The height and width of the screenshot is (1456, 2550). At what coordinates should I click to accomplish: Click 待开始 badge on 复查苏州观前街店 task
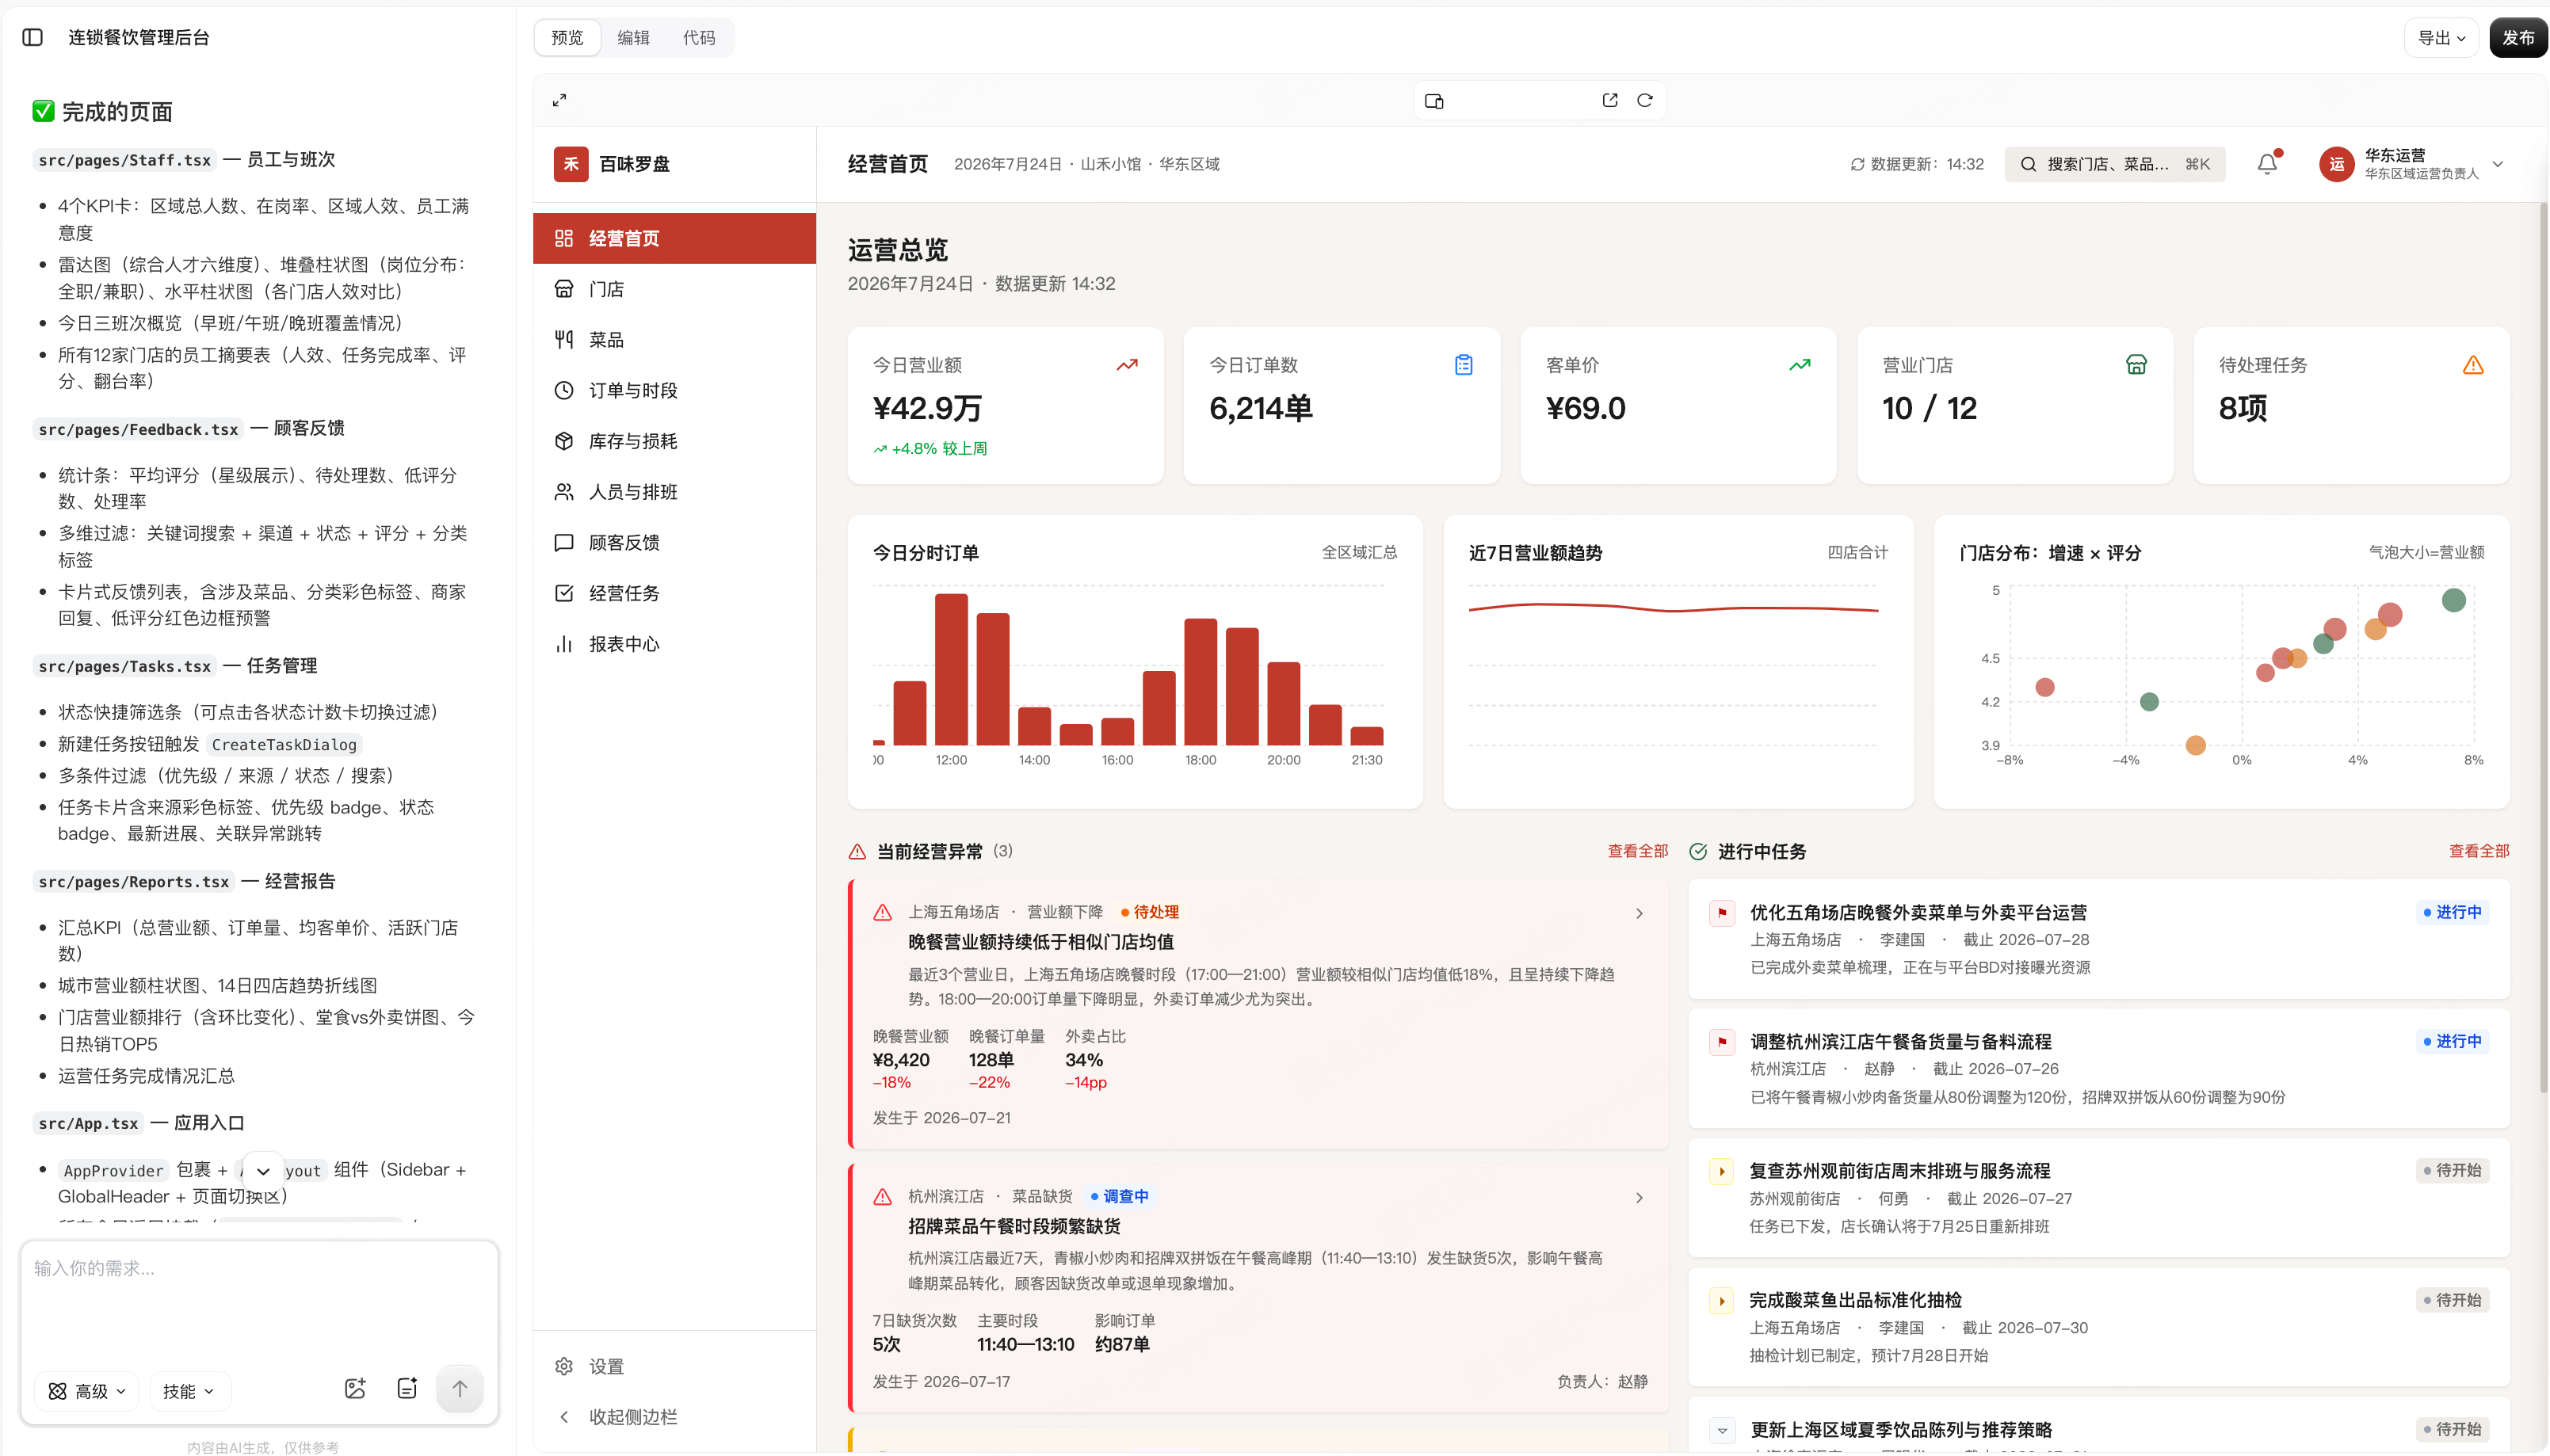(x=2452, y=1170)
